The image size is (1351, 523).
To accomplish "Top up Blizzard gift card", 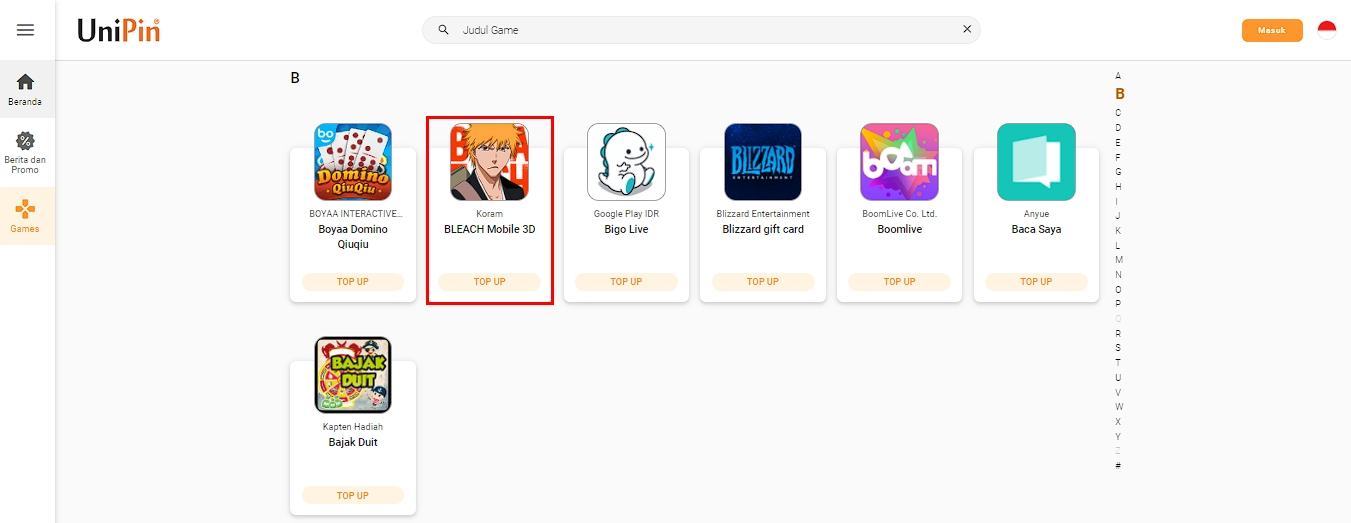I will tap(763, 282).
